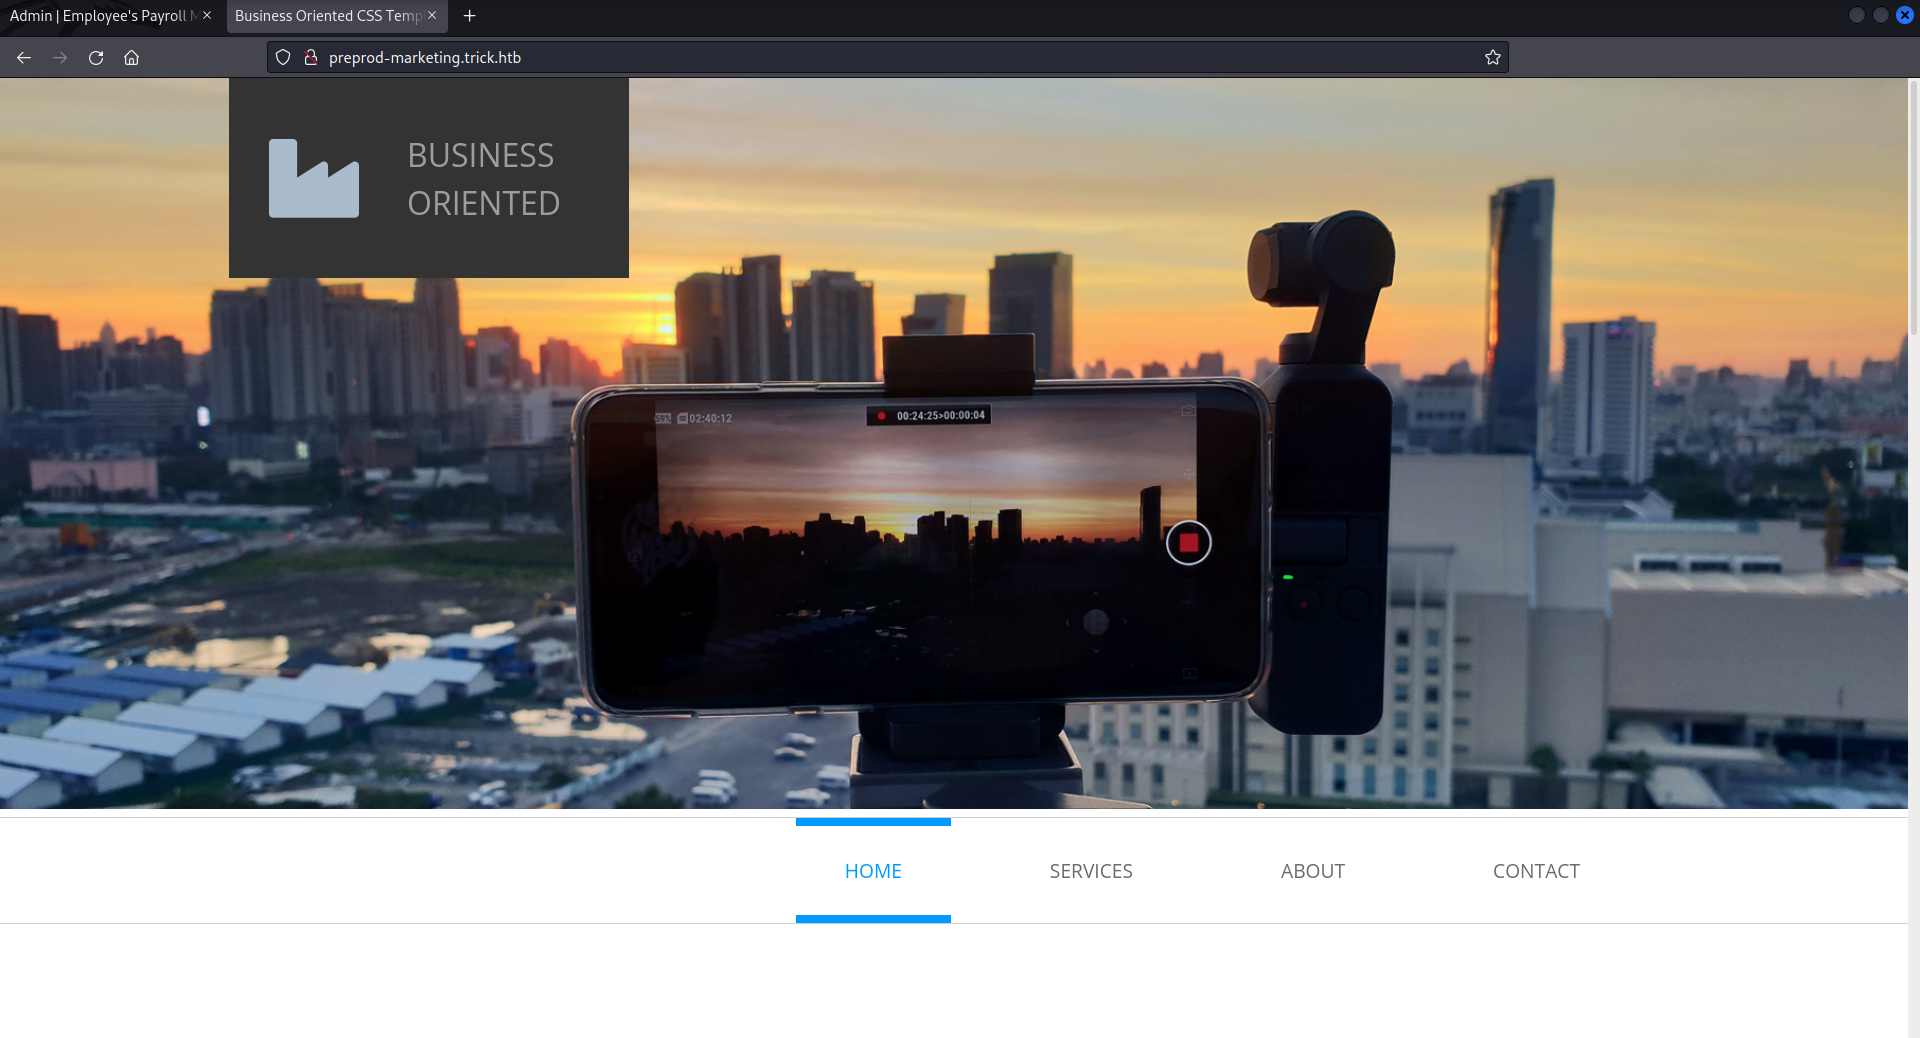Close the Admin Employee's Payroll tab
The image size is (1920, 1038).
(207, 16)
